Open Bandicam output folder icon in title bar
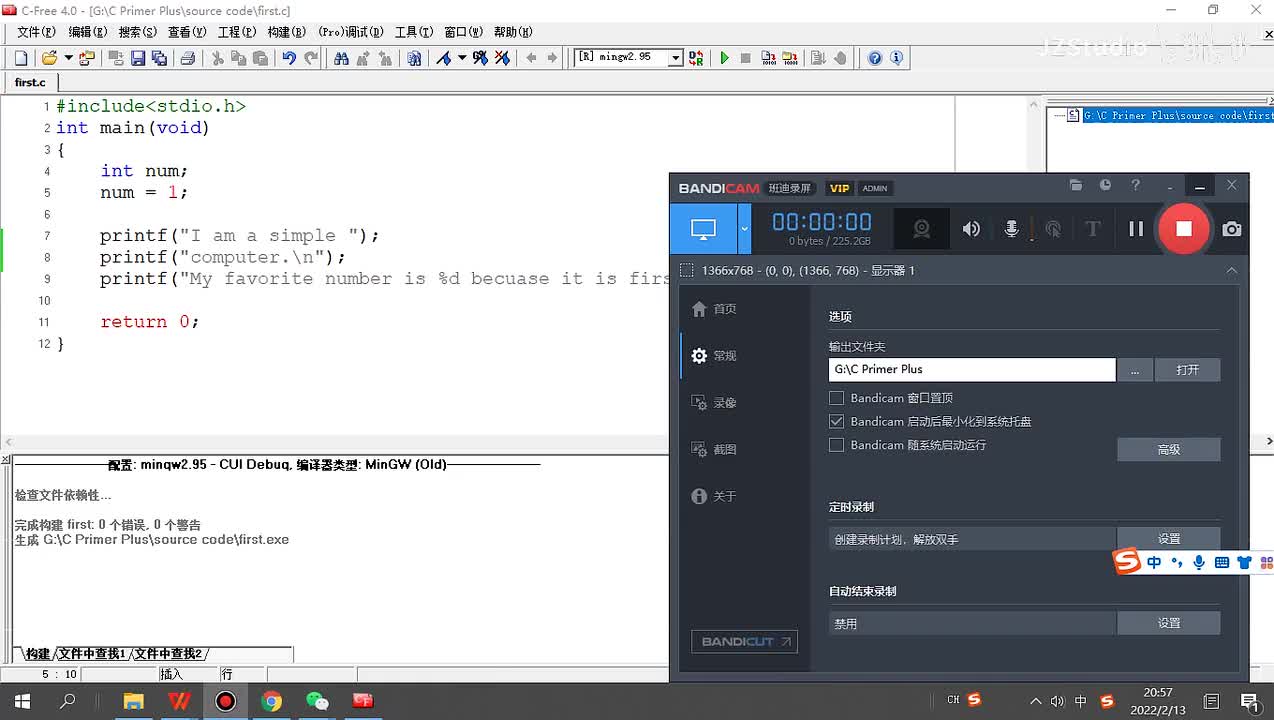This screenshot has height=720, width=1274. point(1076,185)
